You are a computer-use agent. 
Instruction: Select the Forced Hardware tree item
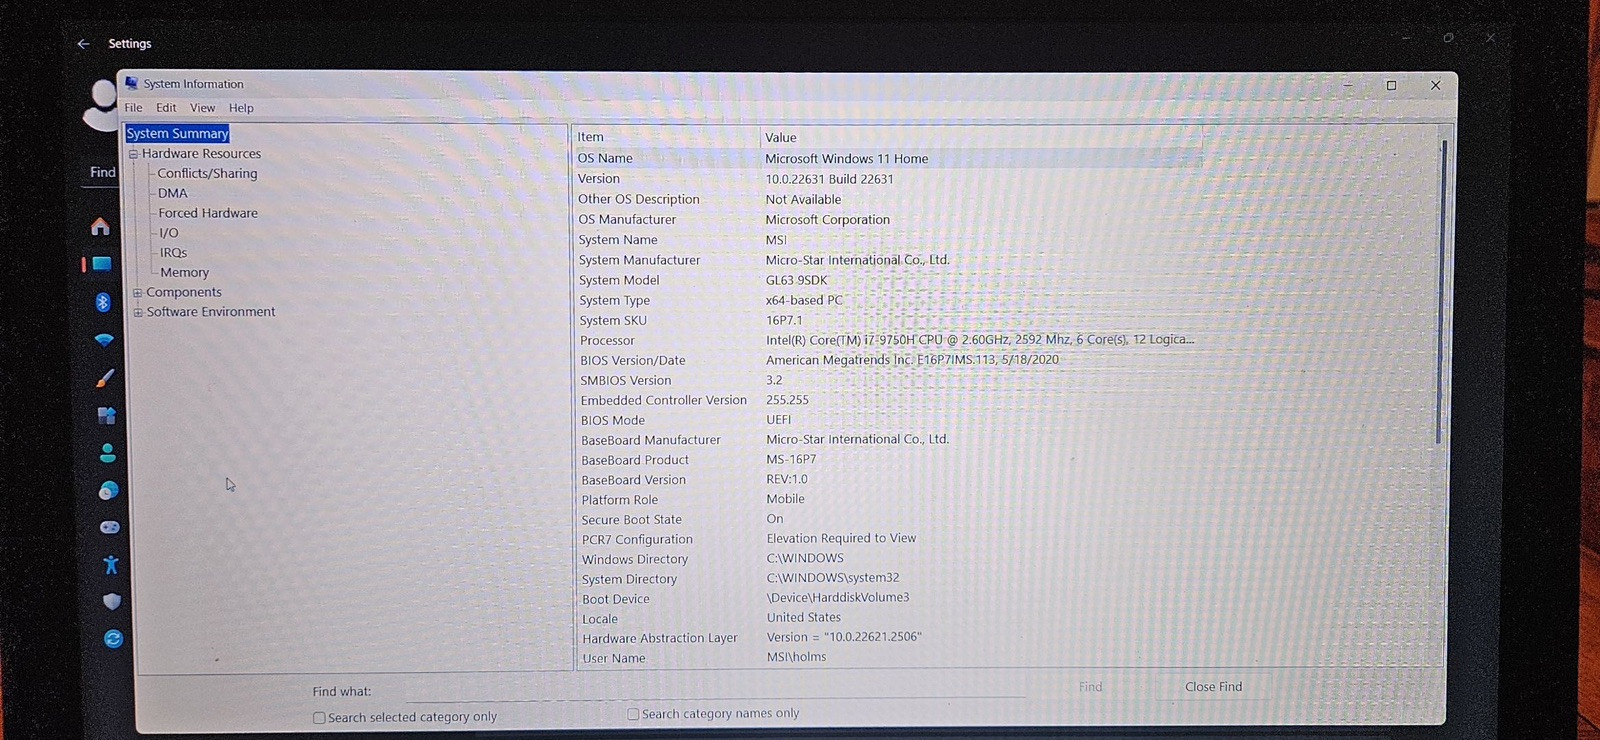pyautogui.click(x=208, y=213)
